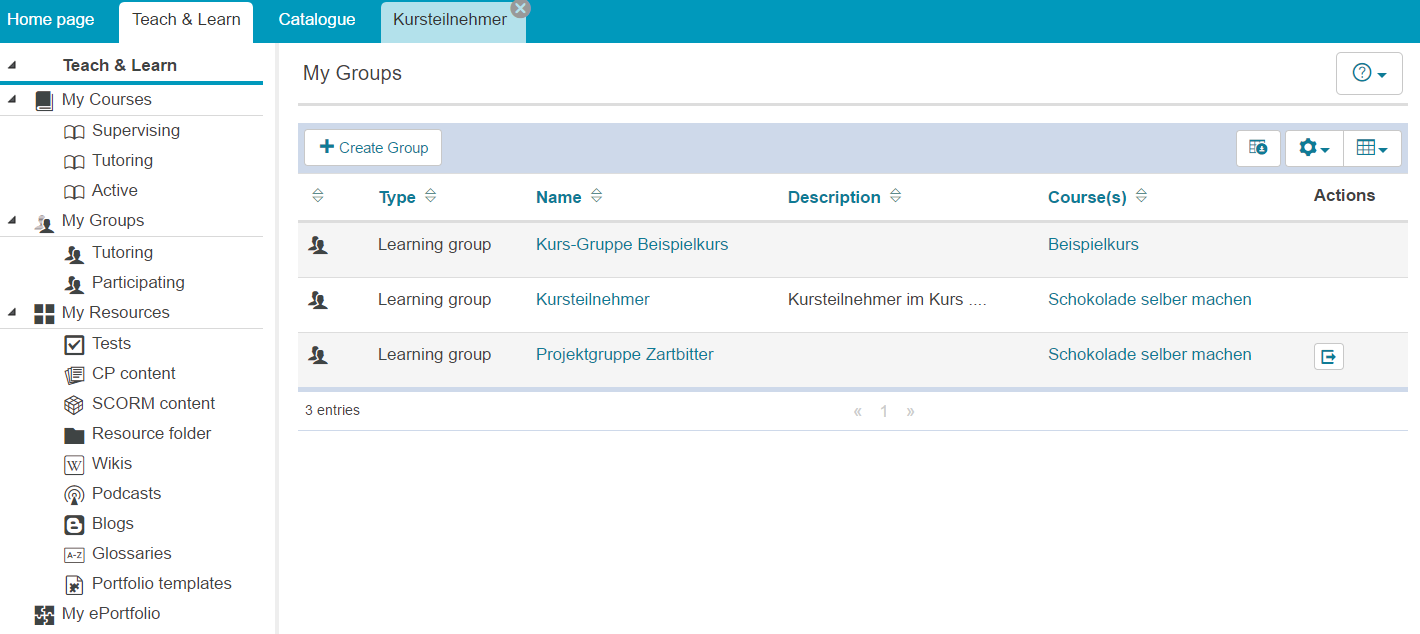Click the table export icon above the group list
This screenshot has width=1420, height=634.
pyautogui.click(x=1258, y=147)
